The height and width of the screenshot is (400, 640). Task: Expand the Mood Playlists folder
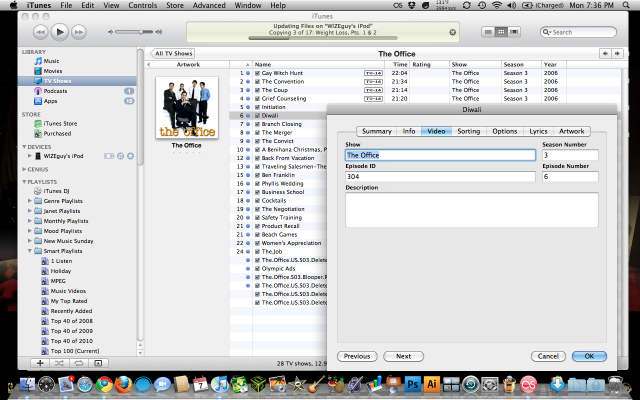(29, 231)
